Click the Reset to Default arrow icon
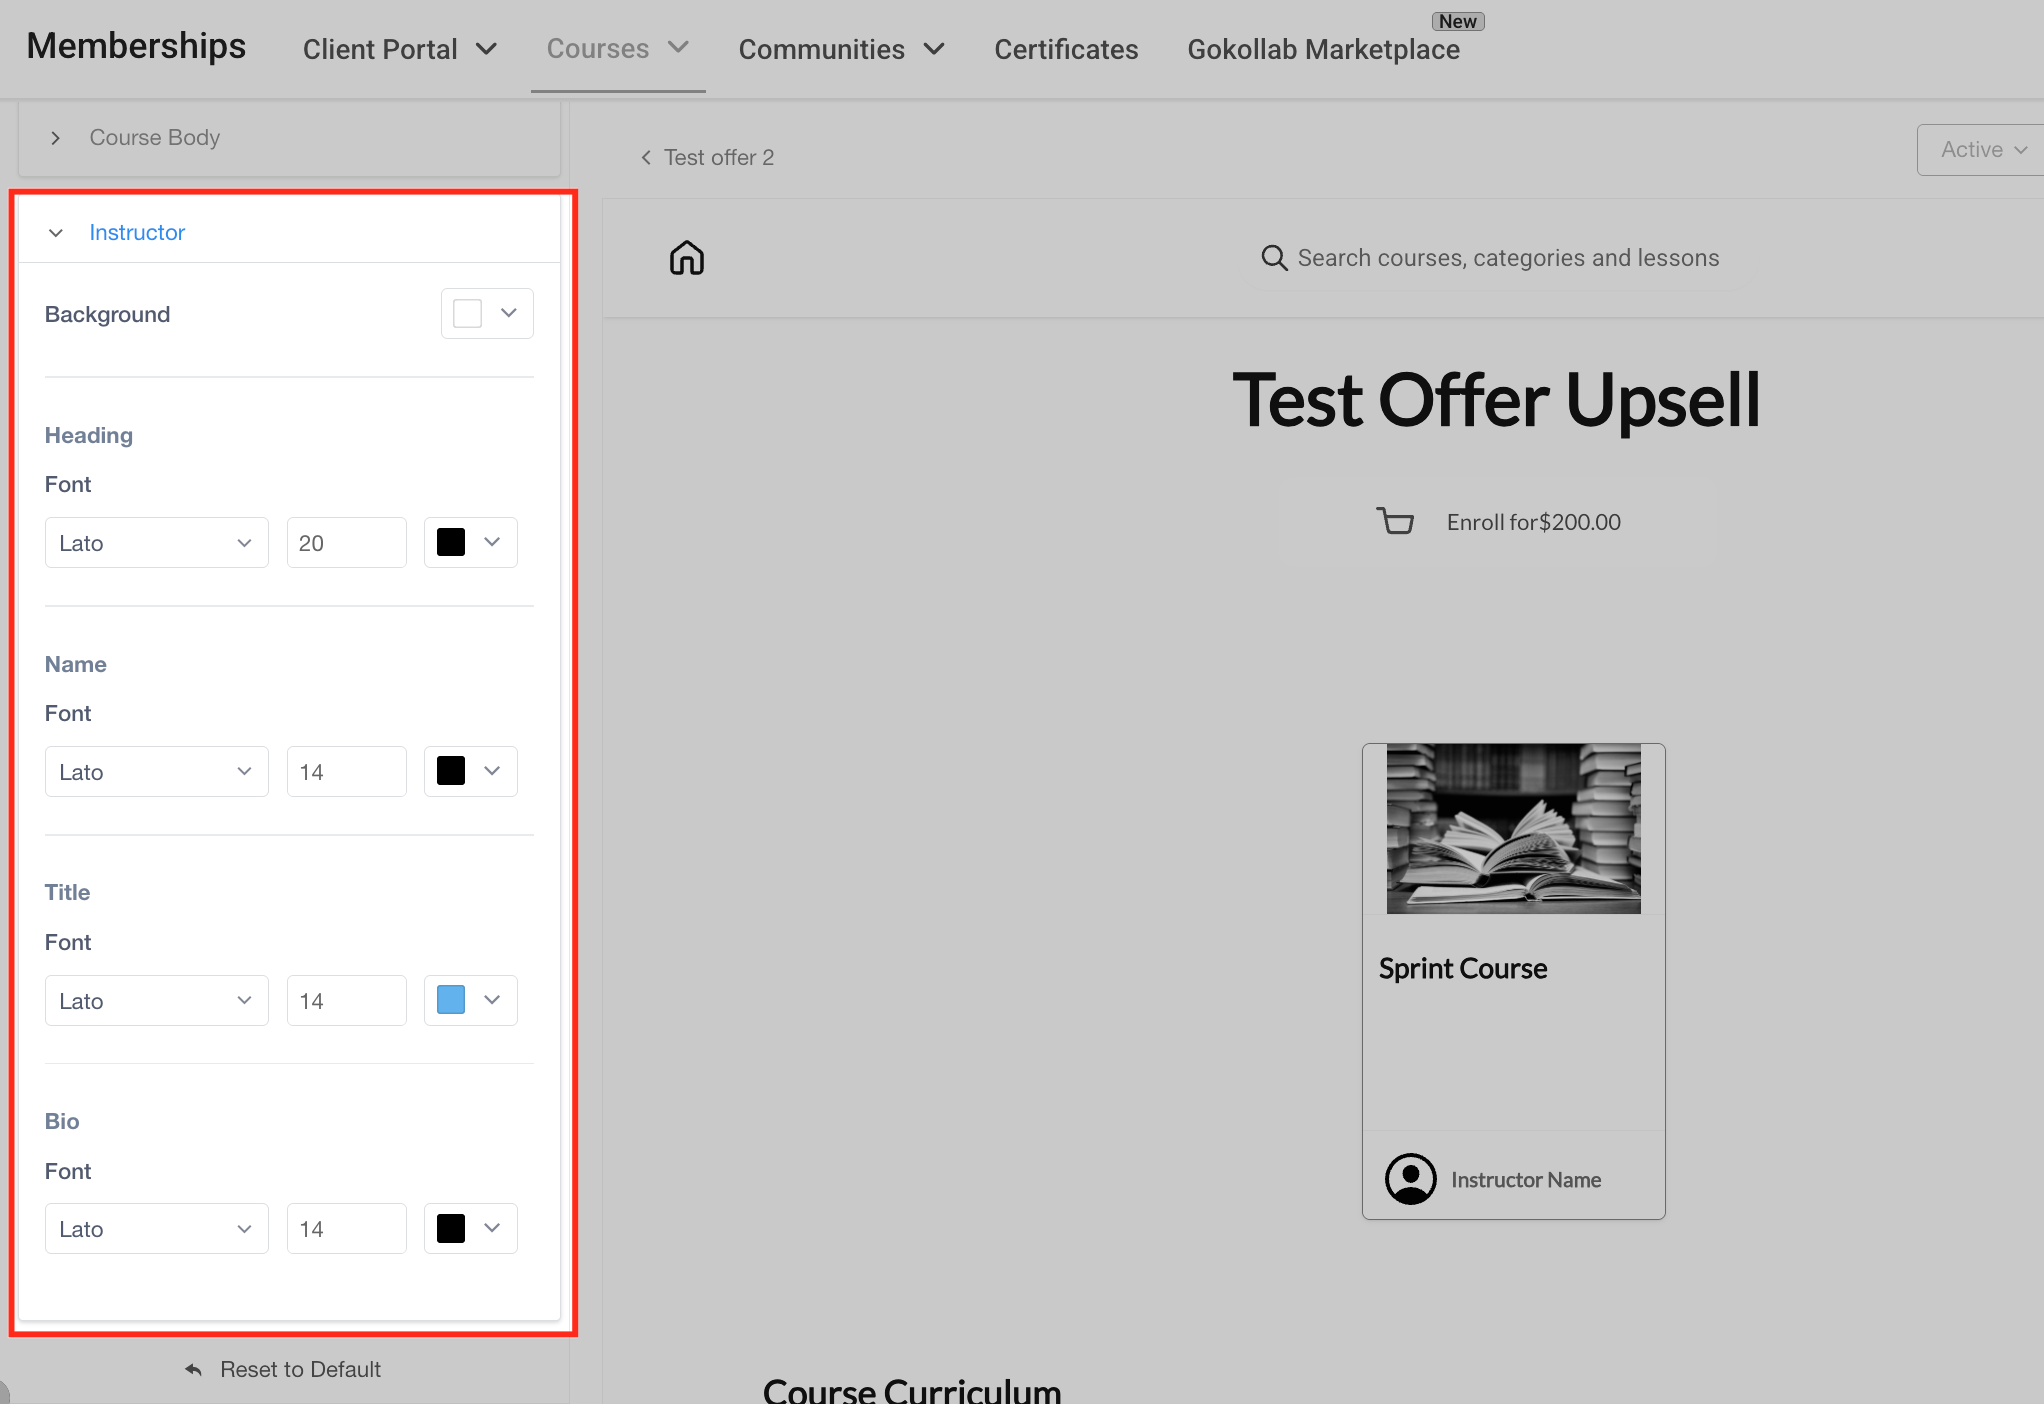Screen dimensions: 2044x1404 click(194, 1369)
